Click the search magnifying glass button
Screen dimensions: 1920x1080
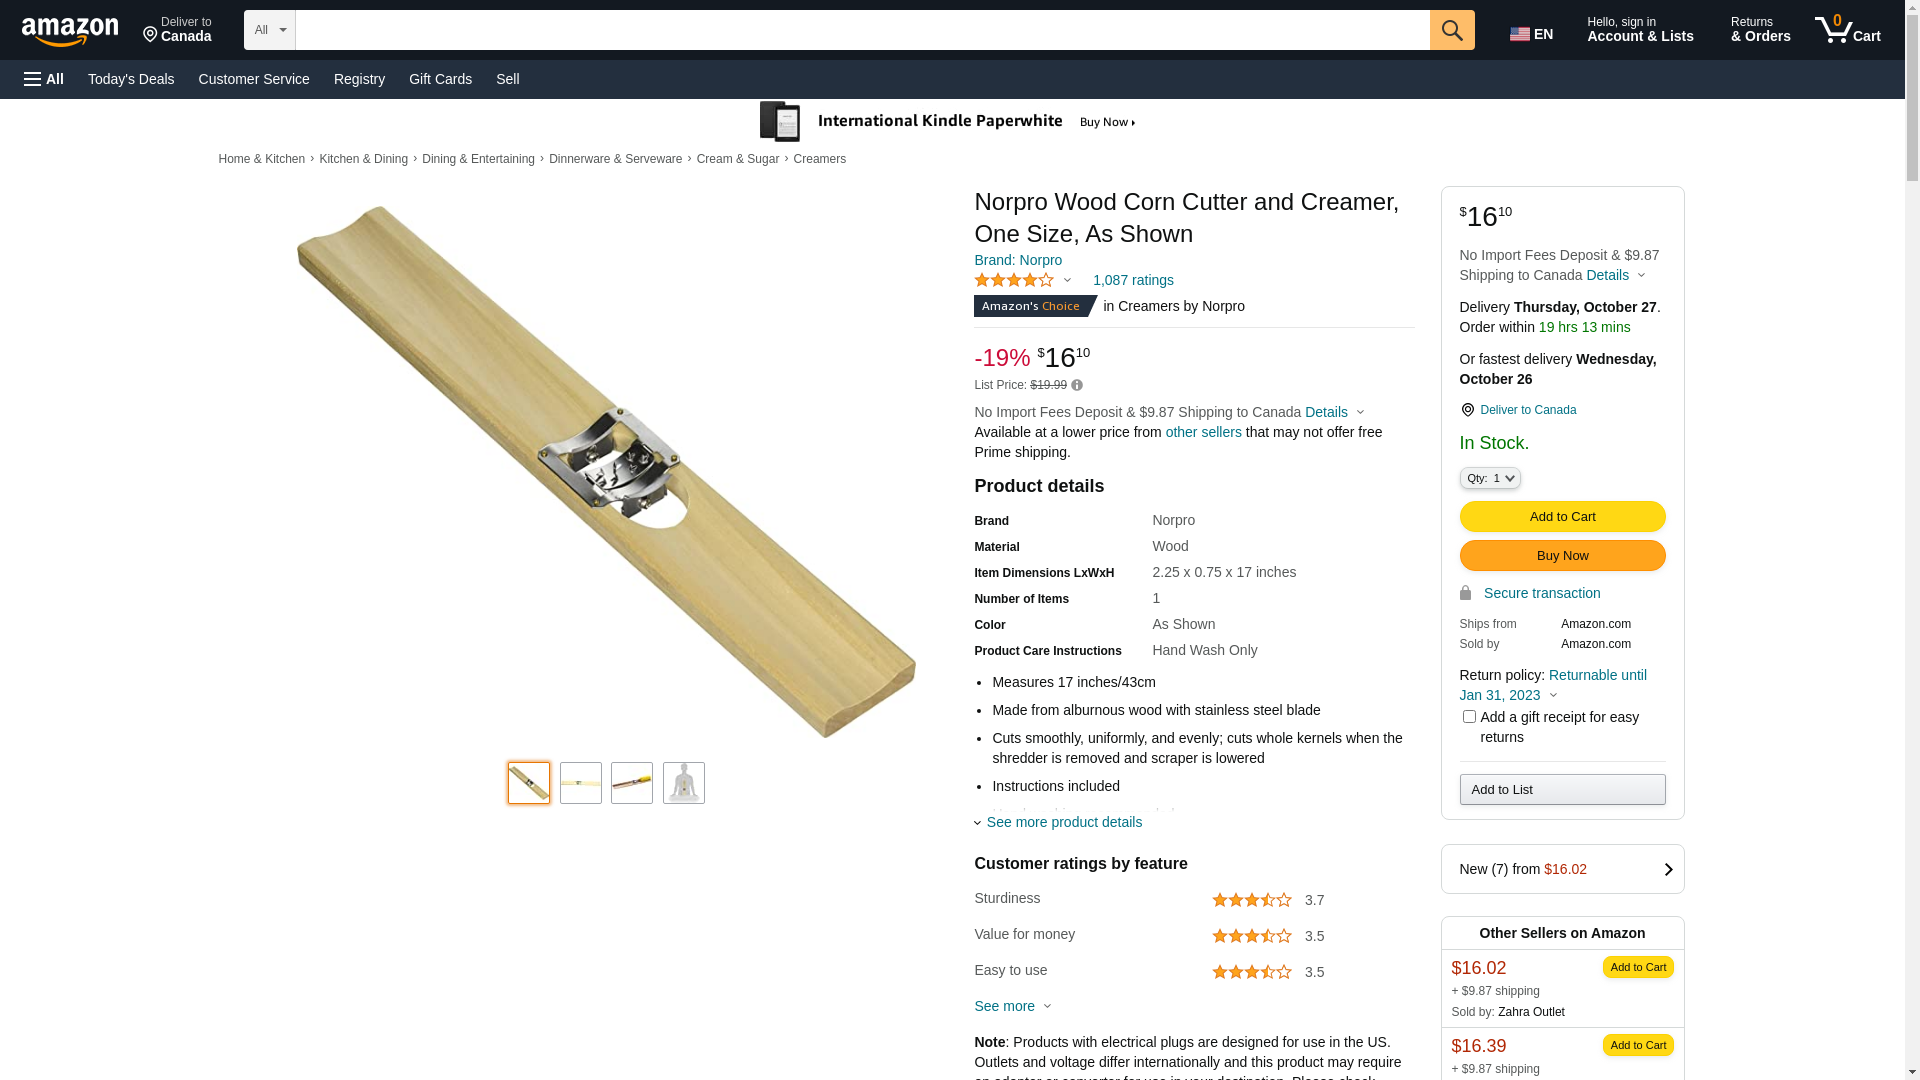tap(1452, 30)
